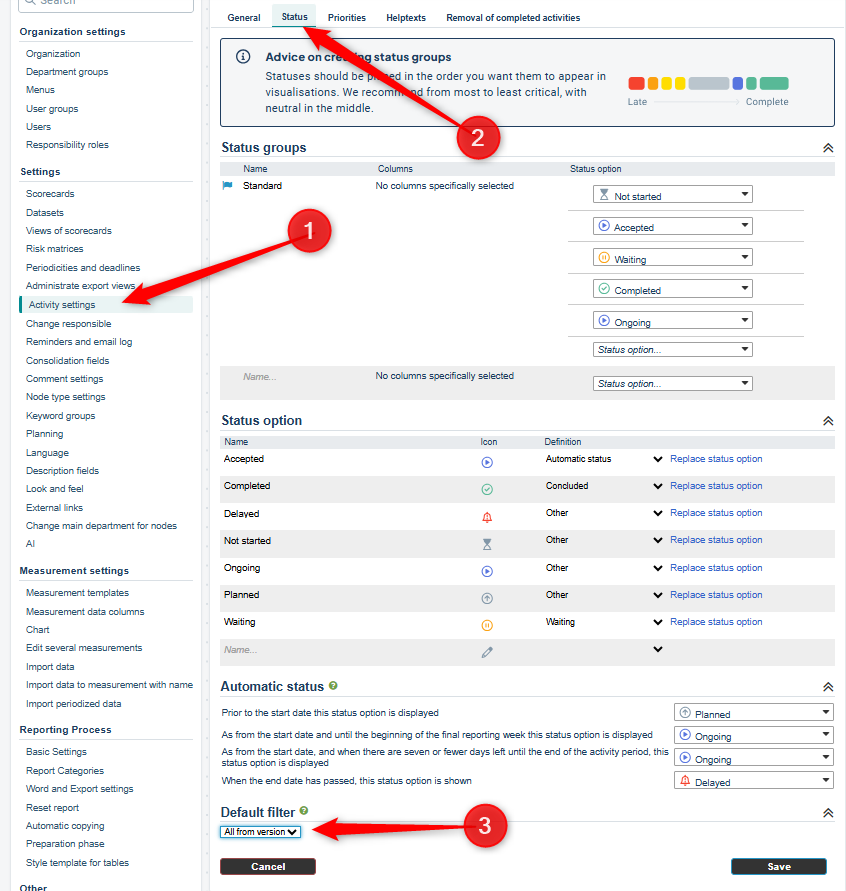Click the Planned status arrow icon
Image resolution: width=846 pixels, height=891 pixels.
click(x=487, y=599)
